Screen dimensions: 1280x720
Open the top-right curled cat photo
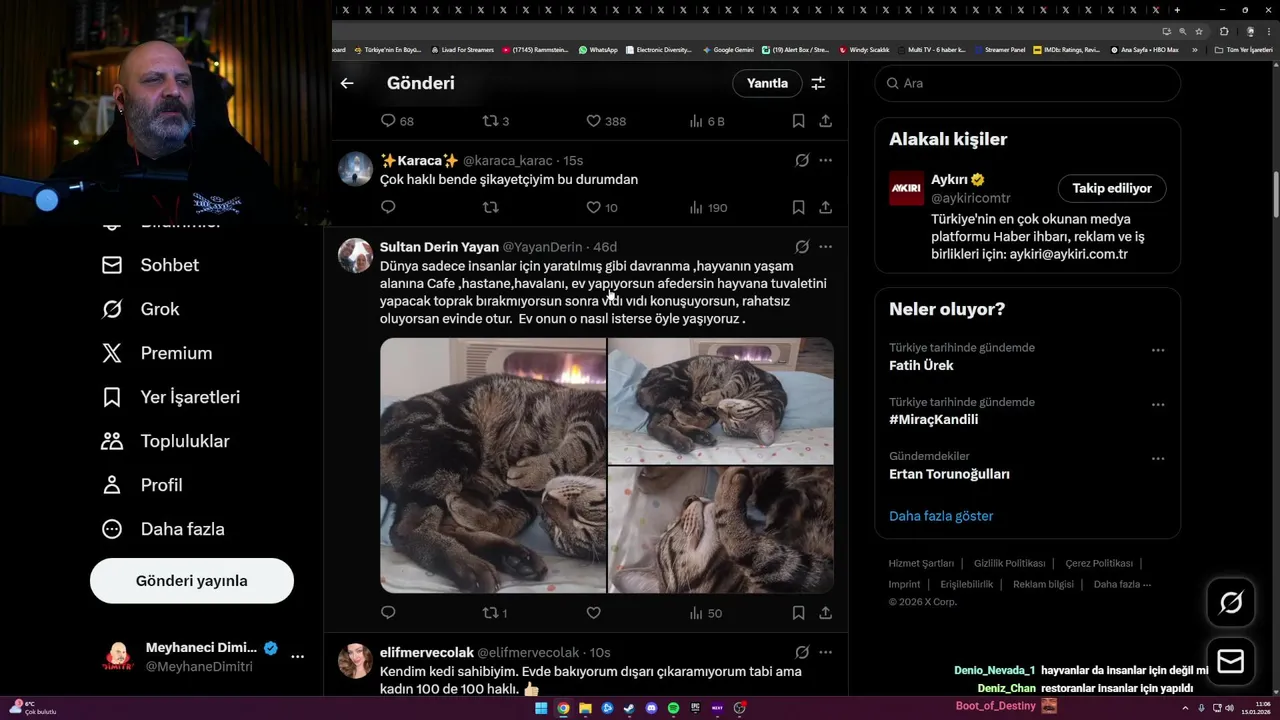[721, 401]
